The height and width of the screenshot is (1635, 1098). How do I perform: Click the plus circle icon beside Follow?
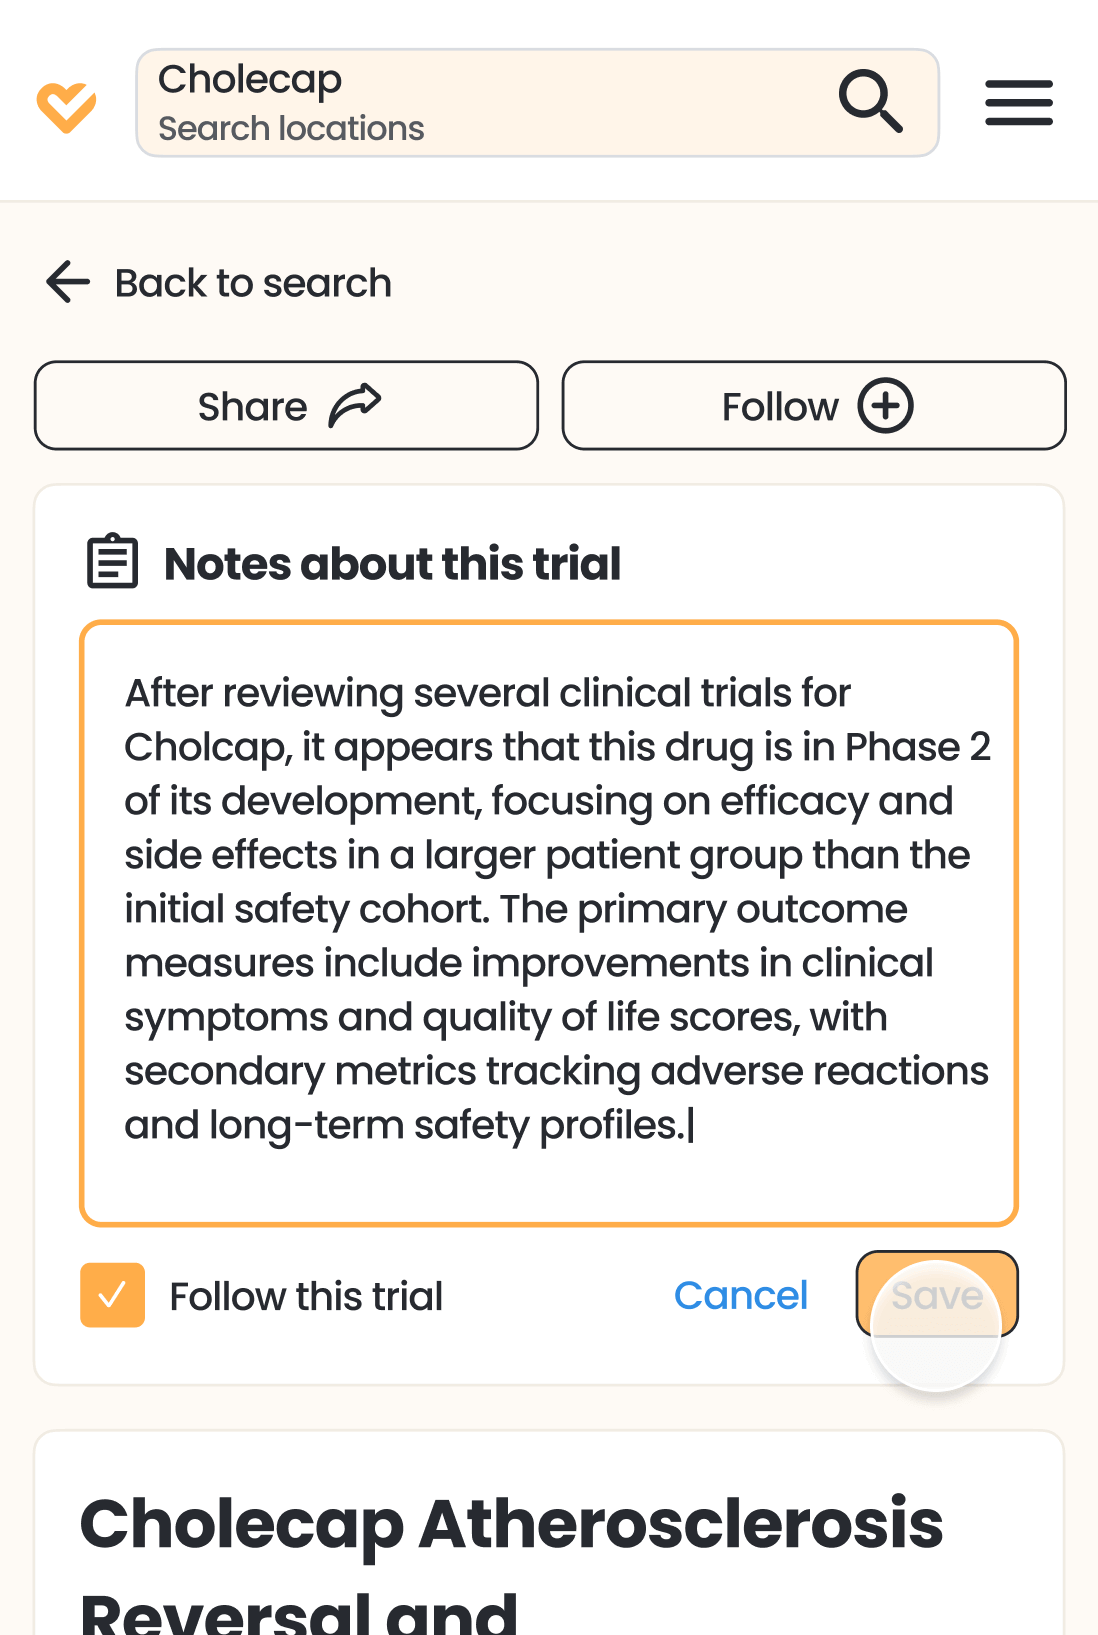pyautogui.click(x=885, y=406)
